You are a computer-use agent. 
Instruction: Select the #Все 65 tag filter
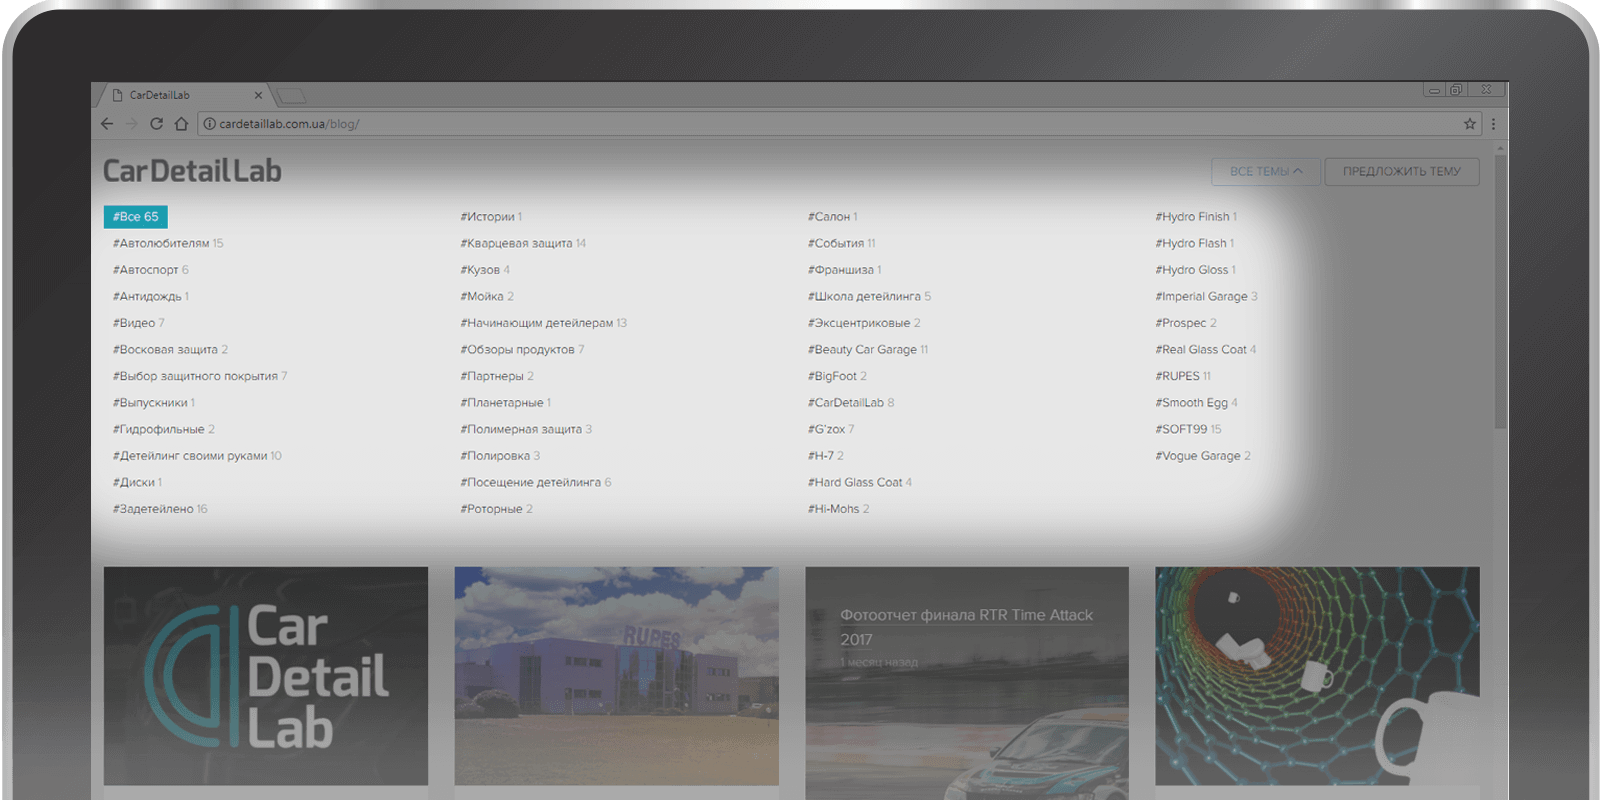pyautogui.click(x=135, y=217)
